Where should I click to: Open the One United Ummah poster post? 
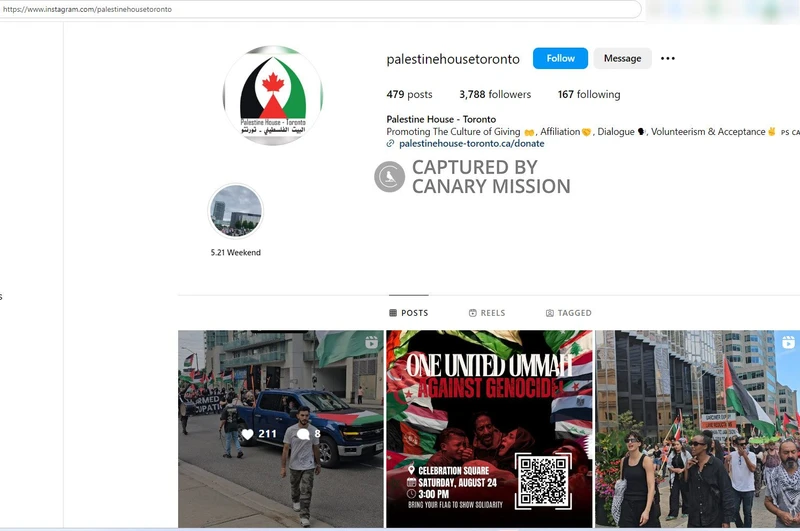click(489, 428)
